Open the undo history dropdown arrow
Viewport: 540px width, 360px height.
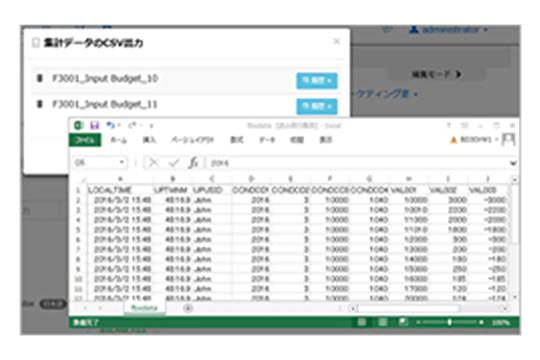[x=119, y=125]
